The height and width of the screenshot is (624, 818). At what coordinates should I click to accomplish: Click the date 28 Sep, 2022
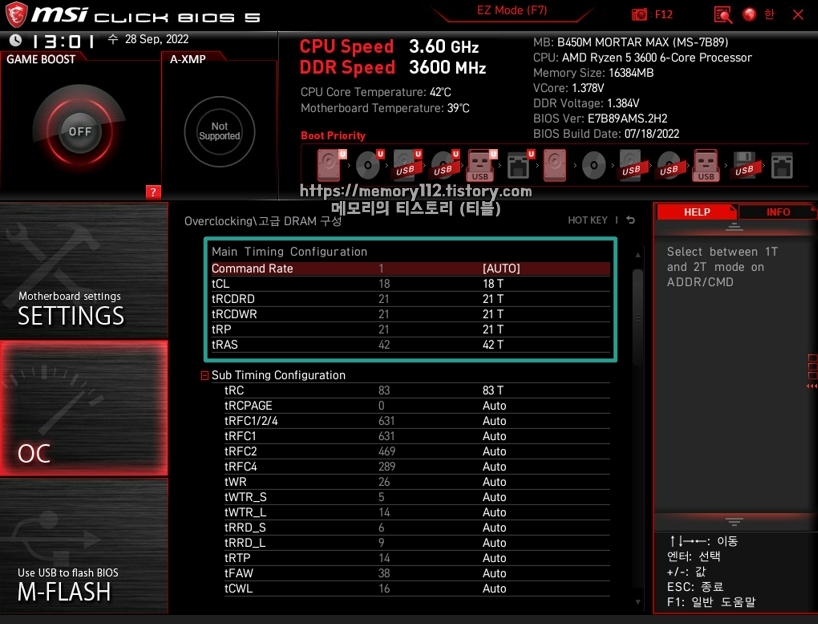[157, 39]
